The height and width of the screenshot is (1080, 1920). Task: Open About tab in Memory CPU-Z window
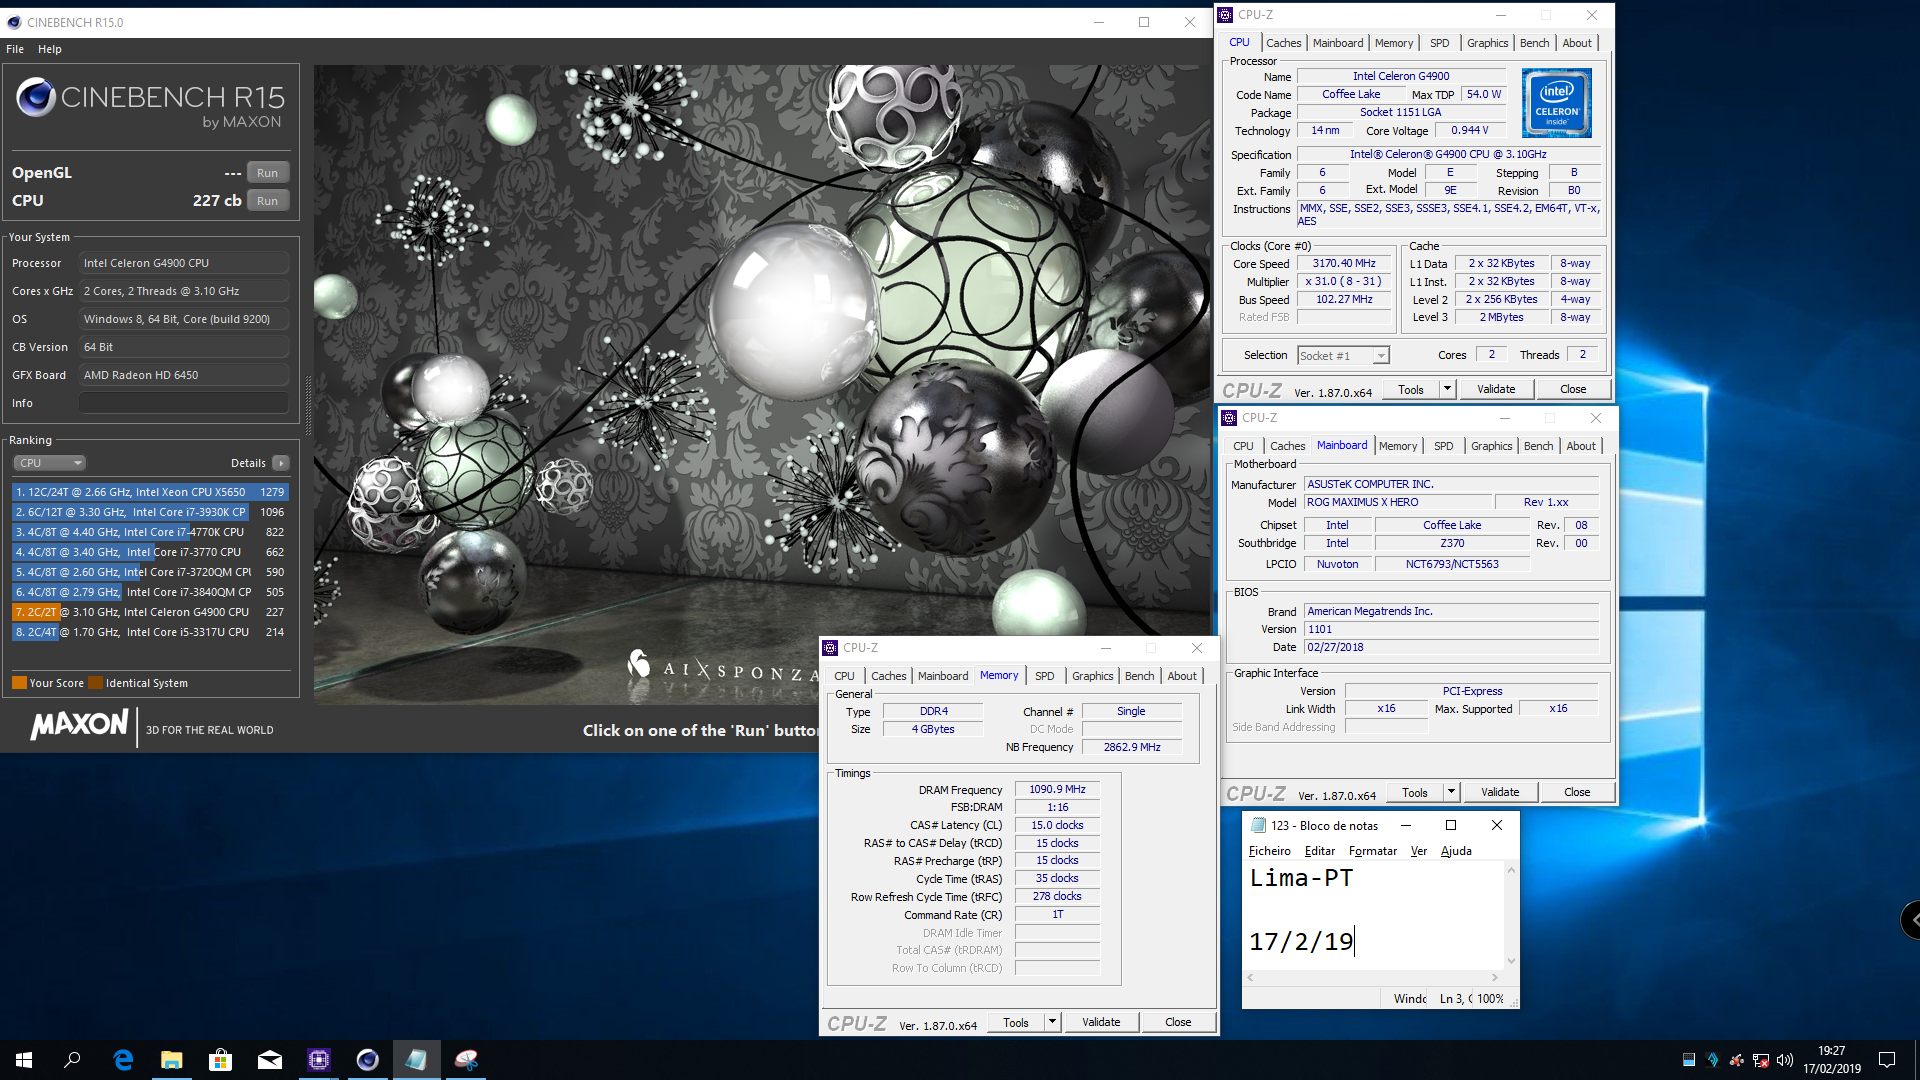1182,676
